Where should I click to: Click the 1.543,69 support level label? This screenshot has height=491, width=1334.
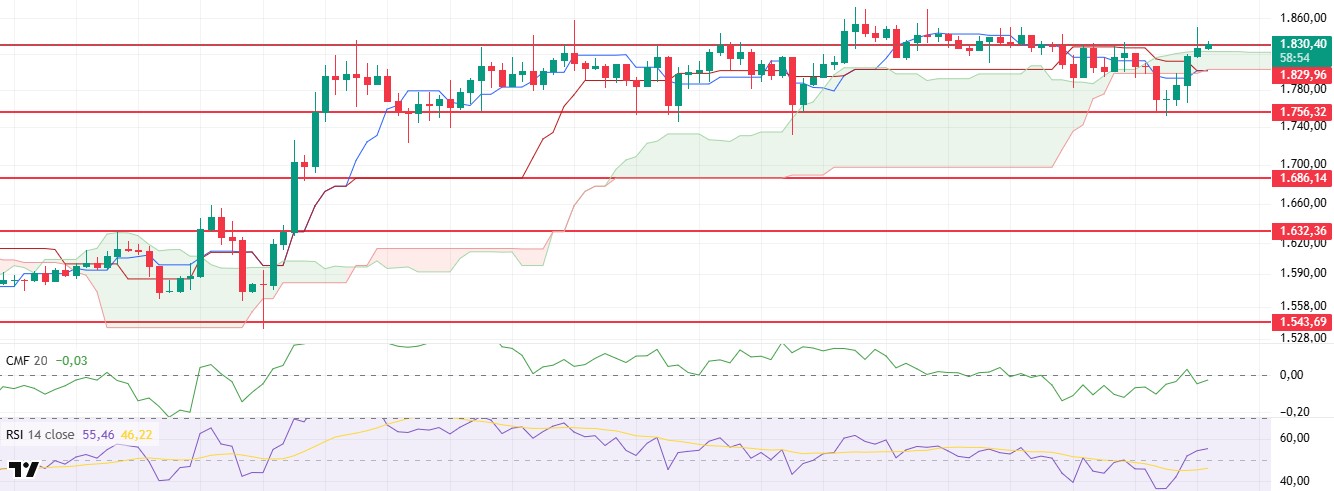(x=1298, y=322)
